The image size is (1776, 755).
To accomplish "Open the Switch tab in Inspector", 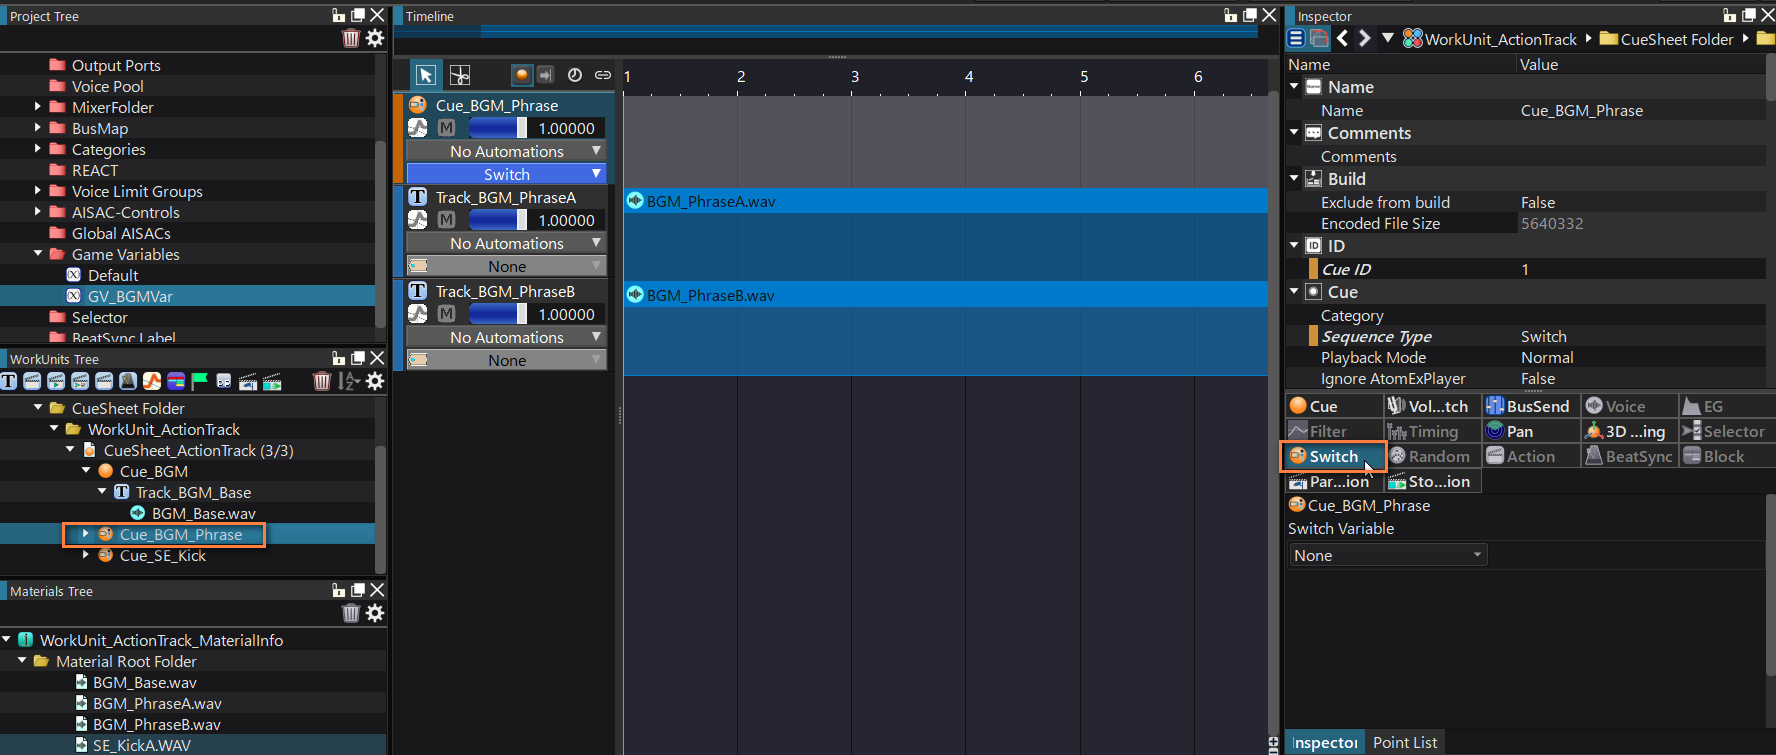I will pos(1333,456).
